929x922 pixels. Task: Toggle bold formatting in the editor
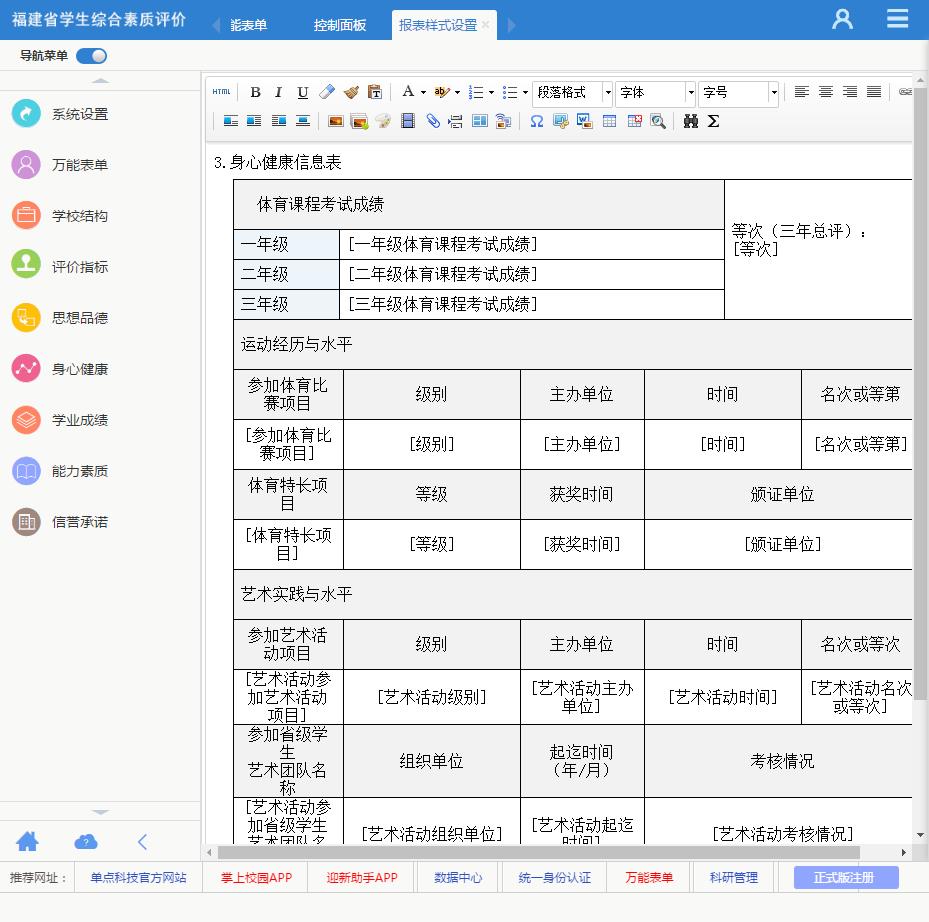(255, 92)
